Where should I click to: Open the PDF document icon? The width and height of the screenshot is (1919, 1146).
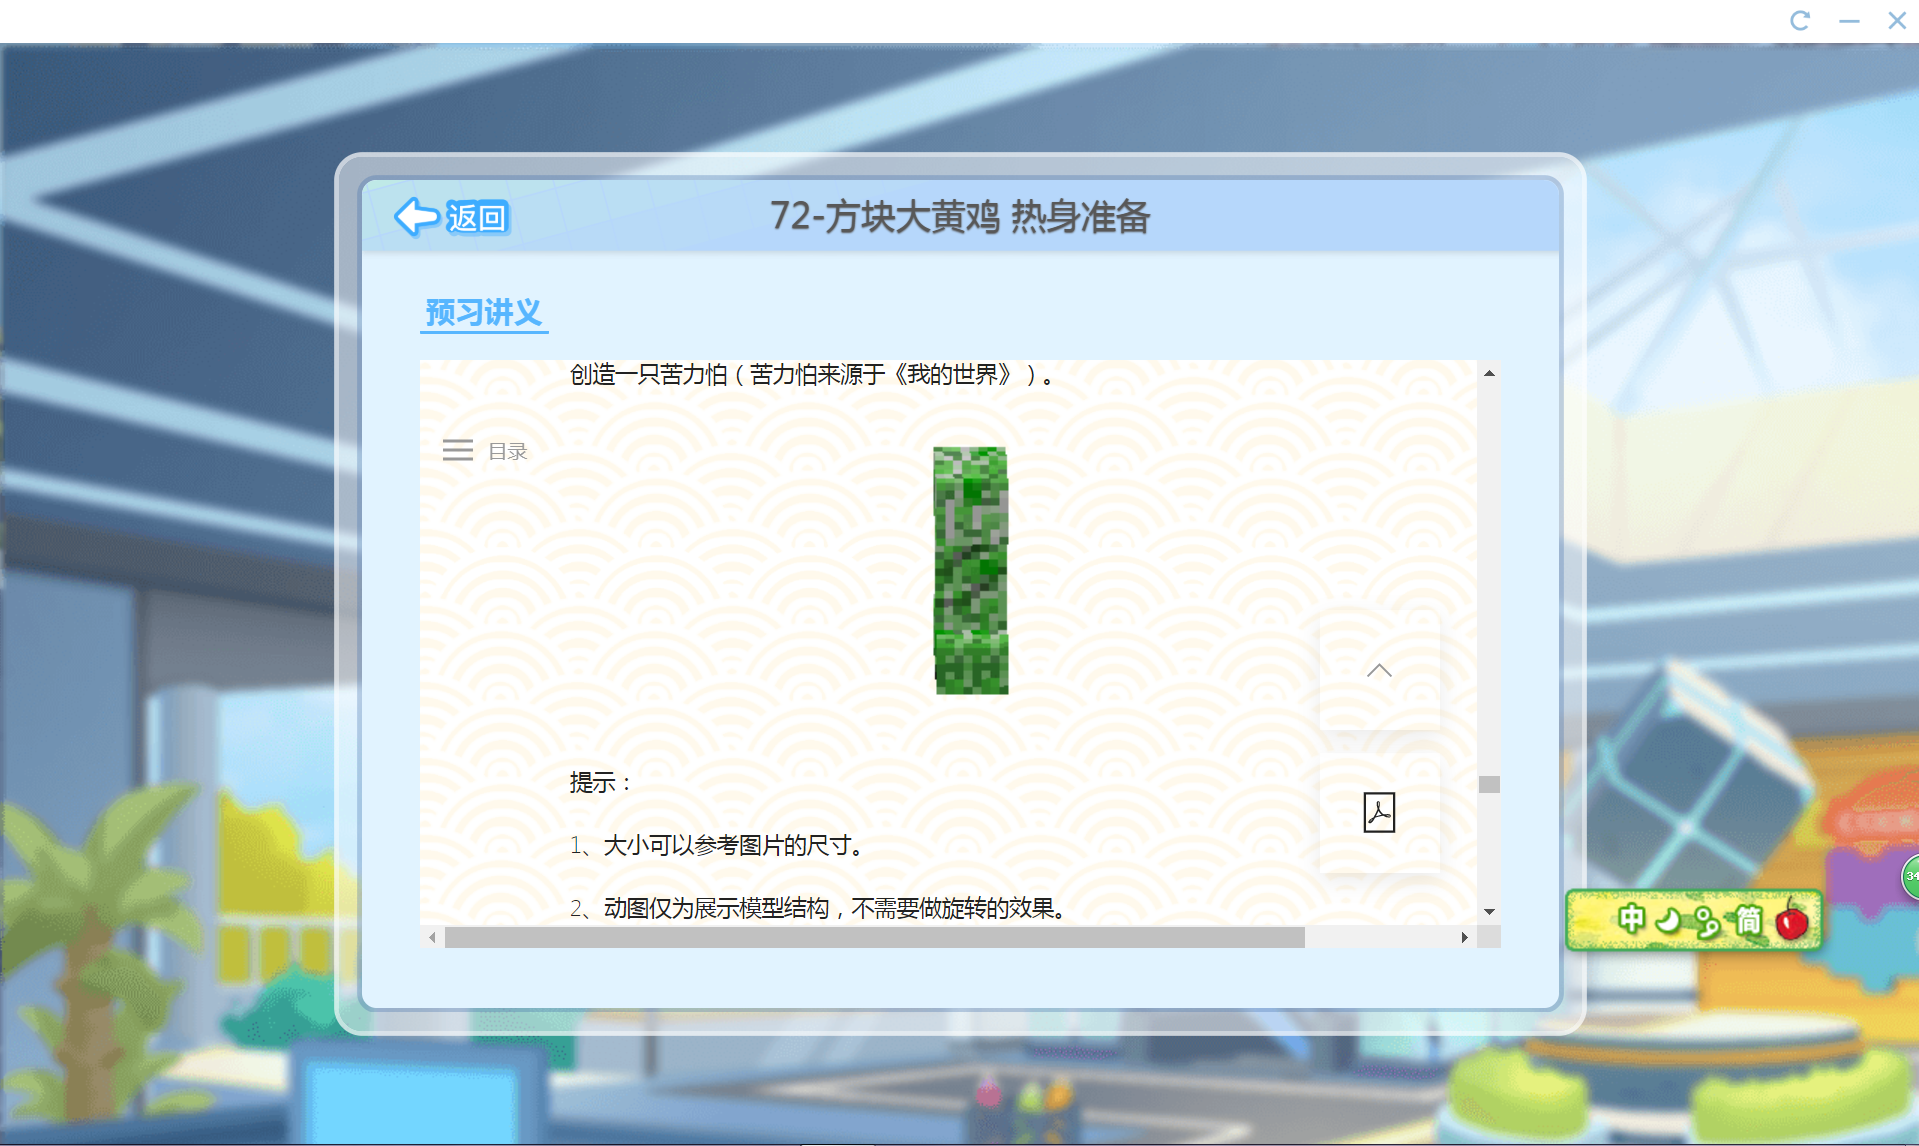point(1379,812)
